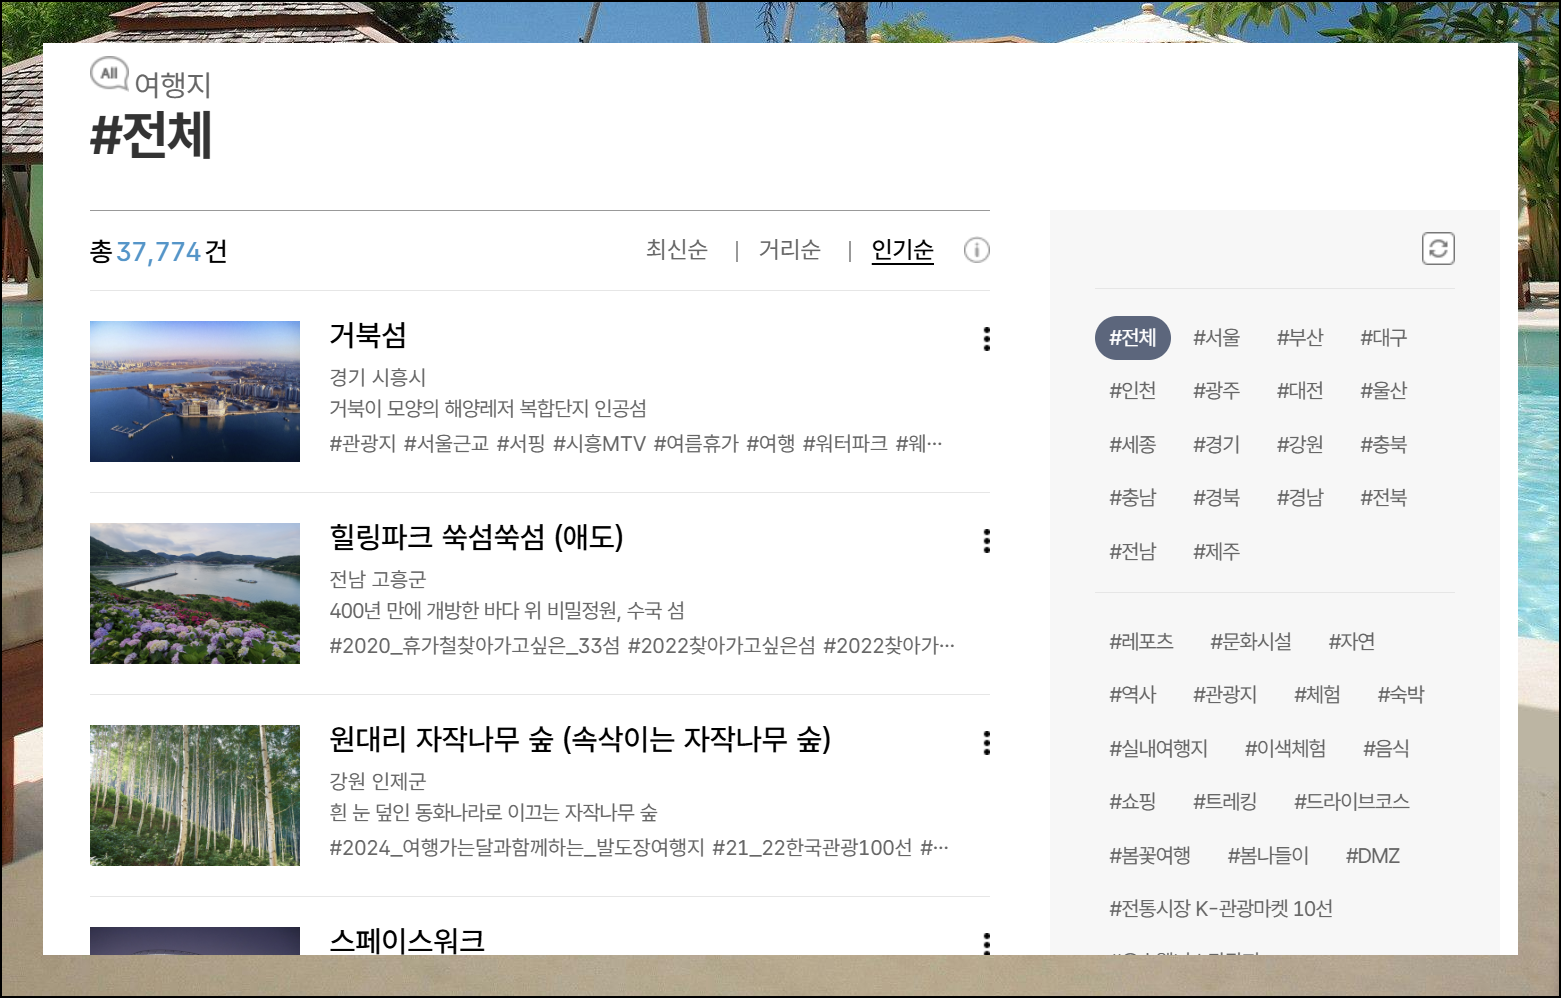1561x998 pixels.
Task: Select the #울산 region tag
Action: tap(1384, 391)
